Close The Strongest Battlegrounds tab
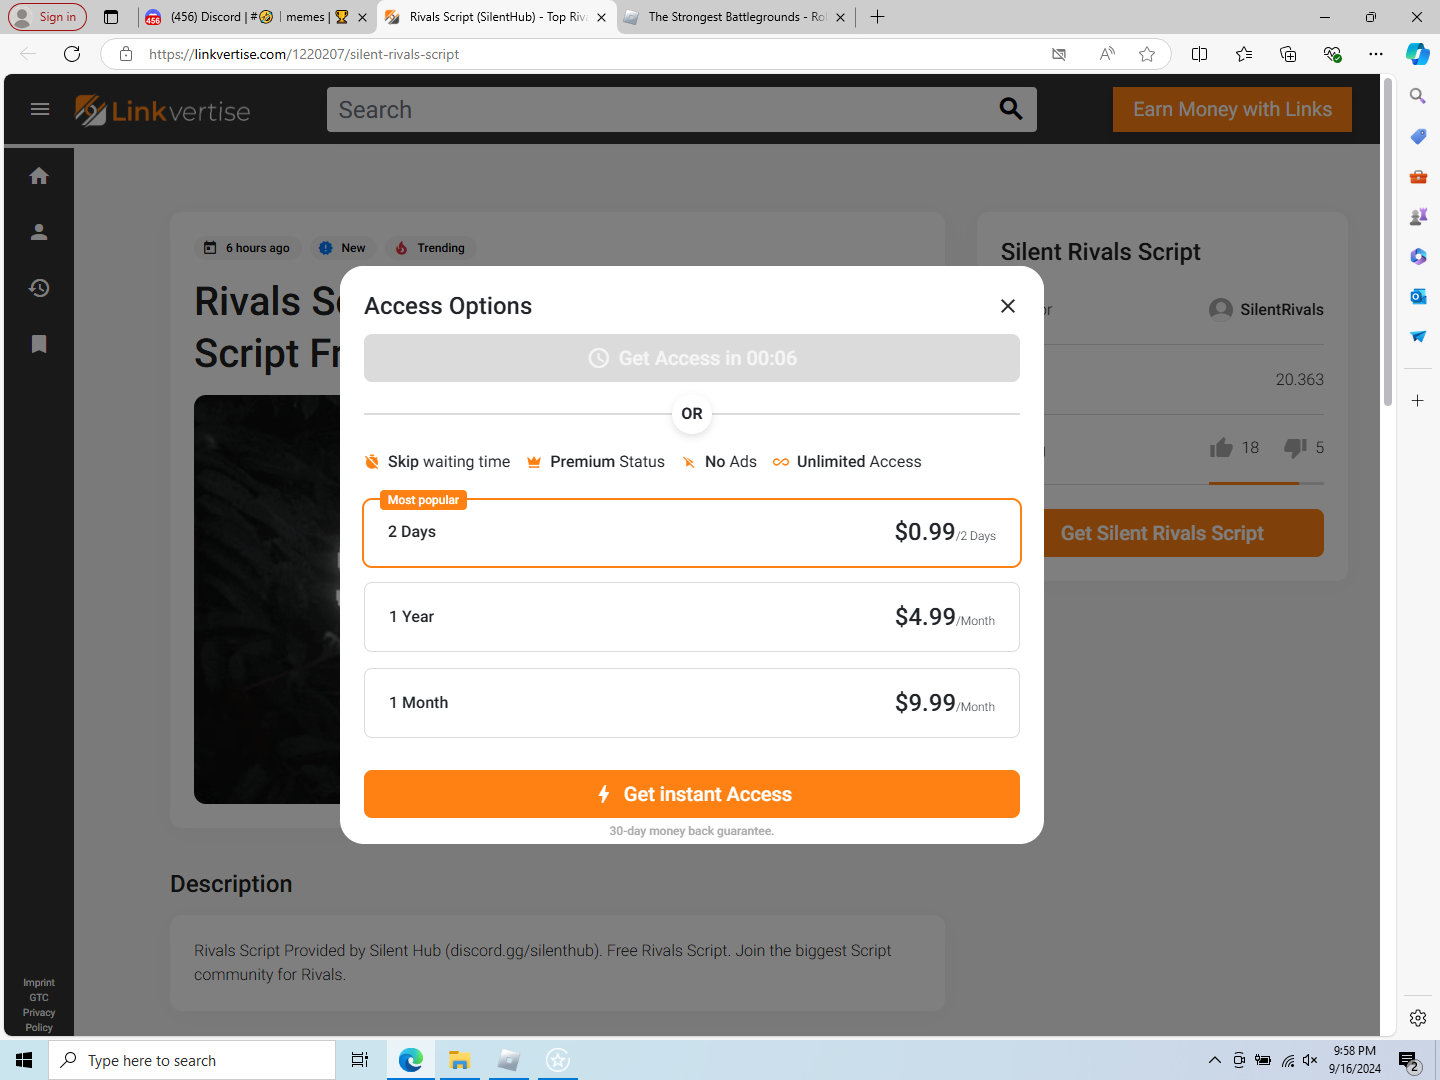The height and width of the screenshot is (1080, 1440). click(840, 17)
